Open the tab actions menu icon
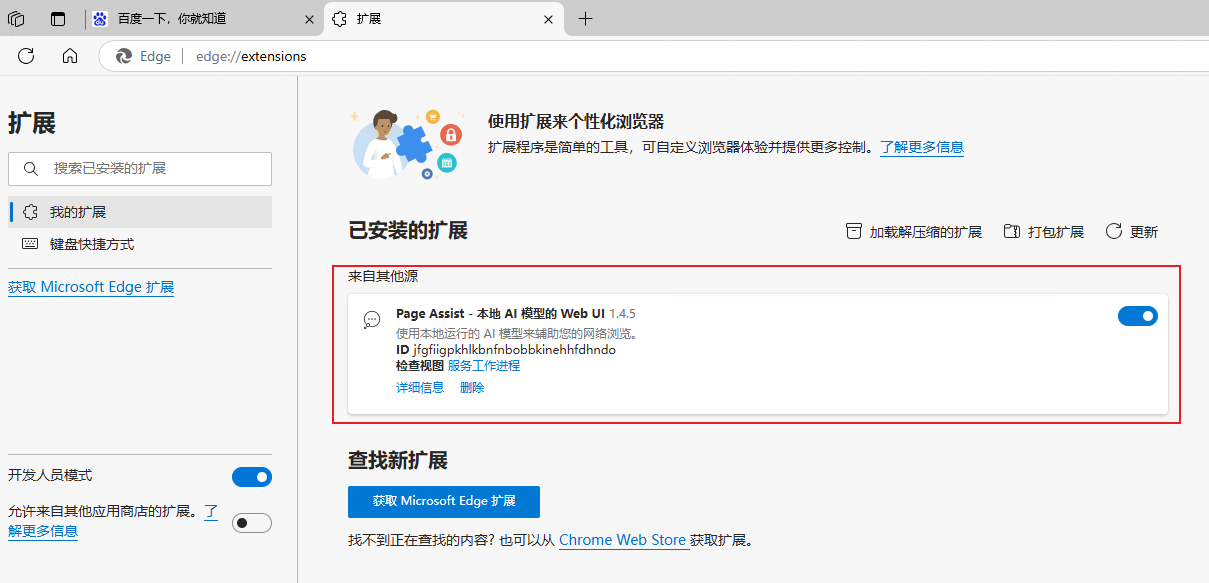The image size is (1209, 583). pos(58,19)
